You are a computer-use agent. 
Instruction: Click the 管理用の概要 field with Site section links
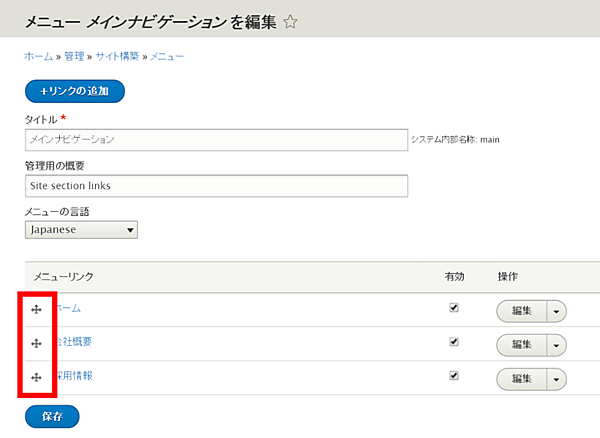point(217,186)
